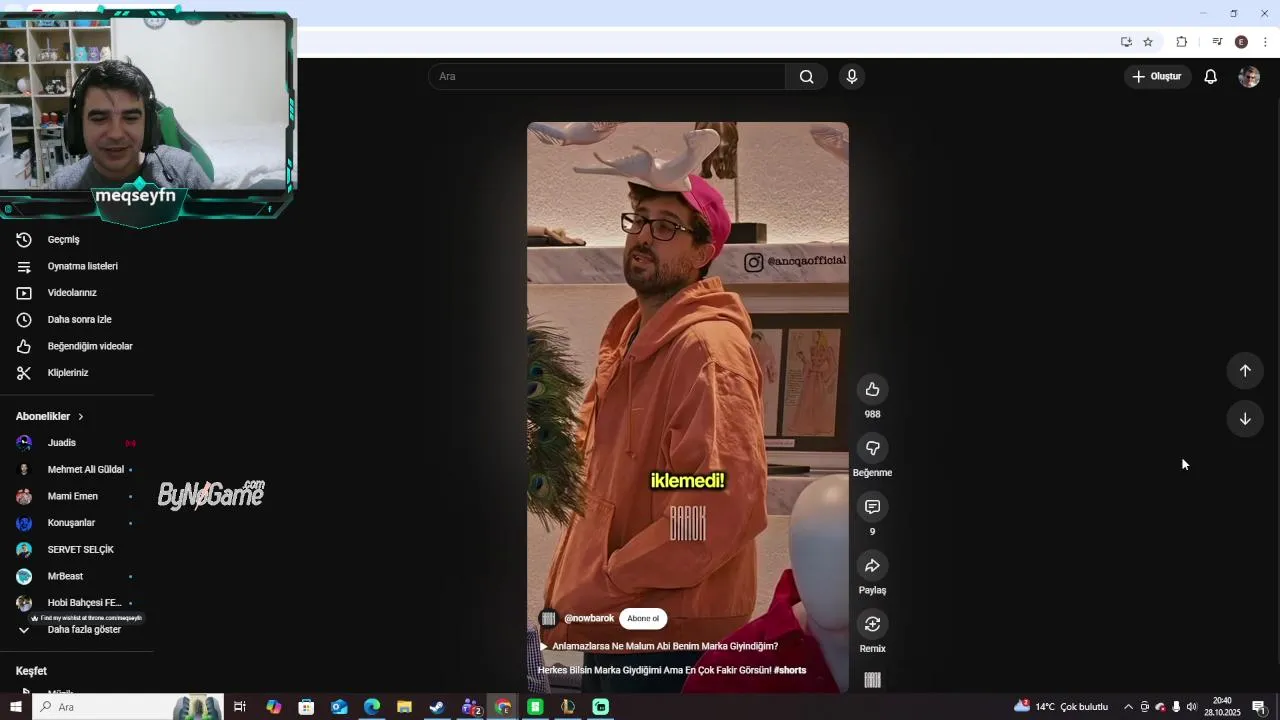The height and width of the screenshot is (720, 1280).
Task: Open Outlook from the taskbar
Action: tap(339, 707)
